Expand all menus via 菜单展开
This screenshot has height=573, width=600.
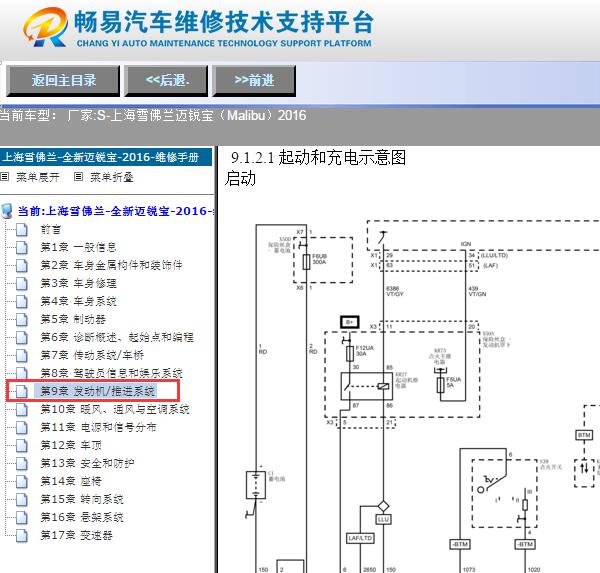click(x=38, y=177)
